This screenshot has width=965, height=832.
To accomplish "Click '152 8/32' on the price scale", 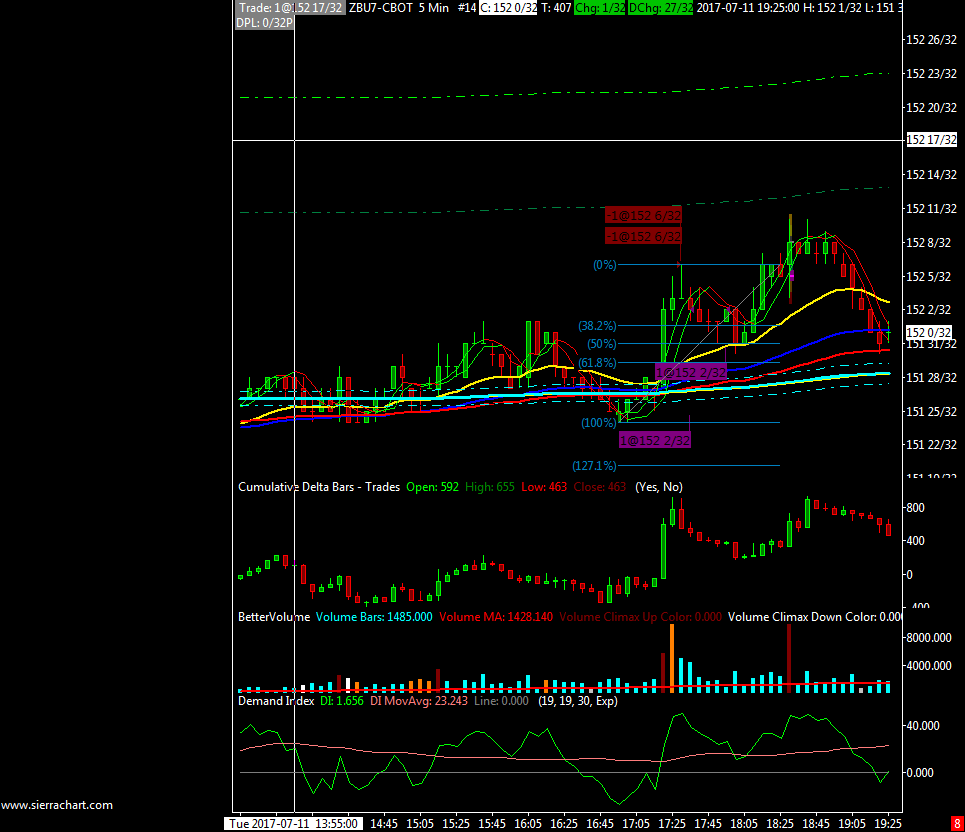I will coord(929,242).
